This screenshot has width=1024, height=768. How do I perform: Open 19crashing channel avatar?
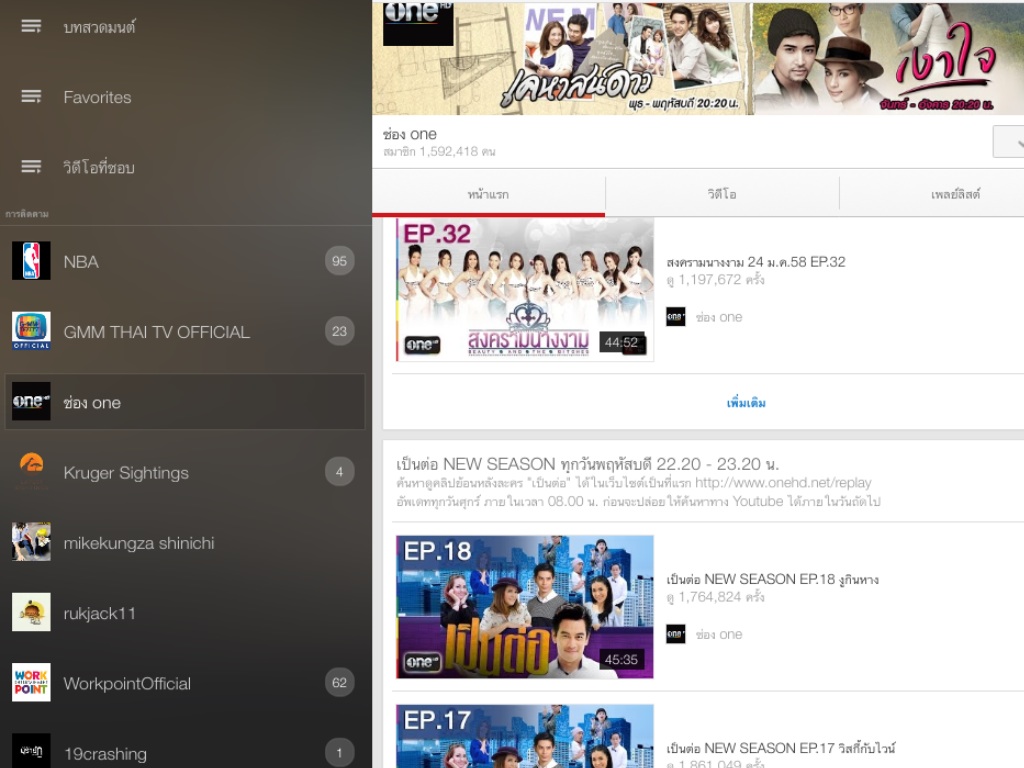point(31,750)
